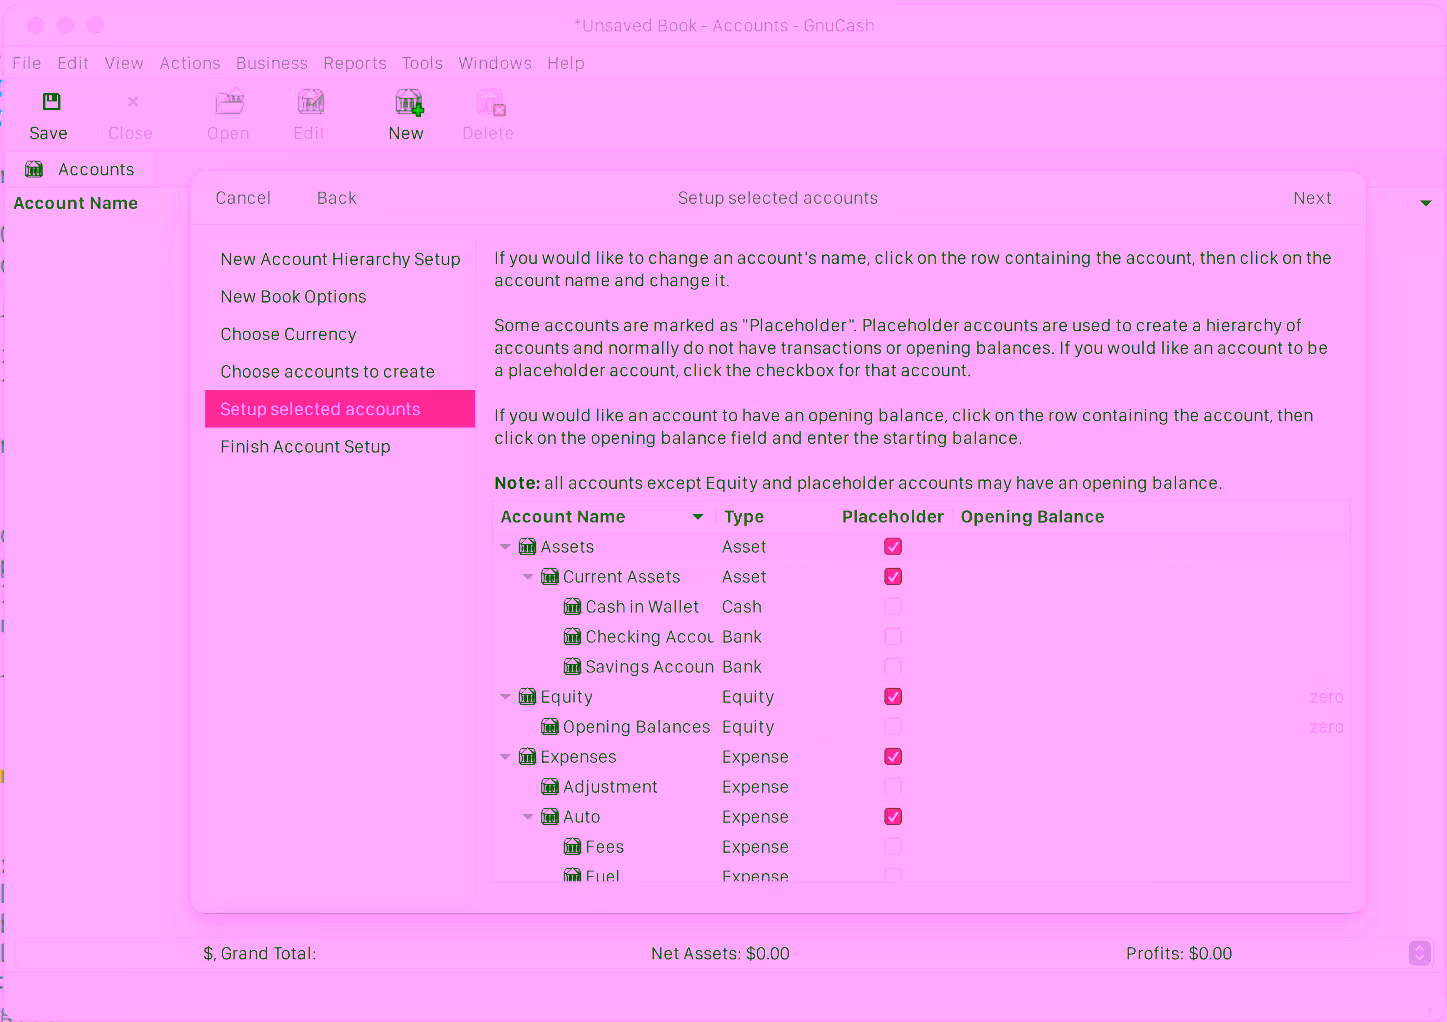Collapse the Current Assets tree node

tap(528, 577)
